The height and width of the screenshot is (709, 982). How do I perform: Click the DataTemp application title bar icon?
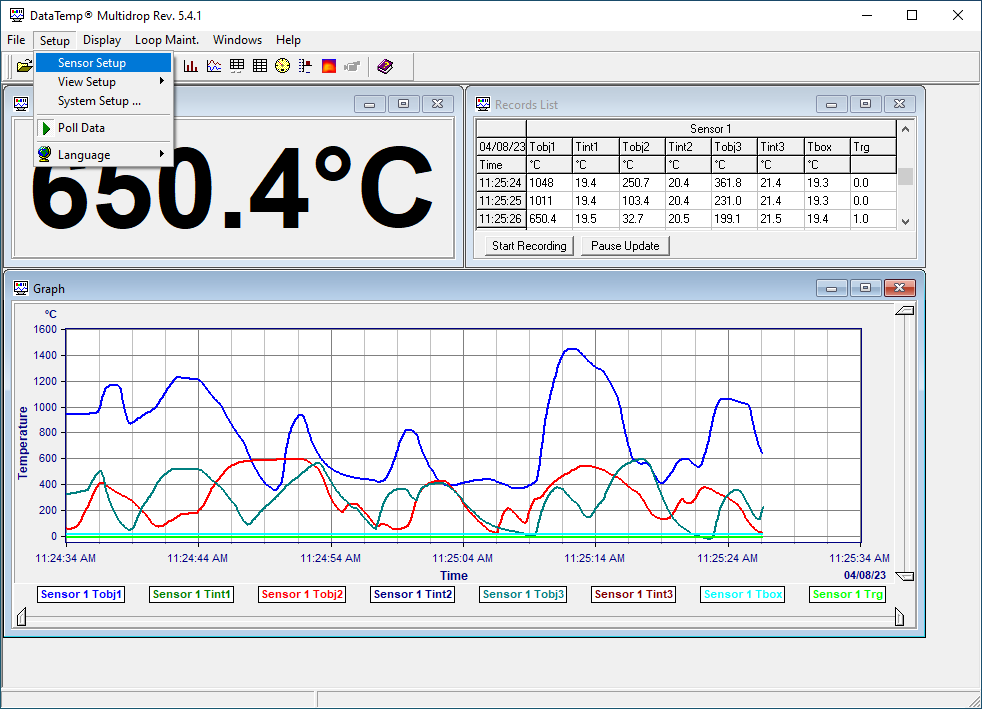click(x=17, y=15)
